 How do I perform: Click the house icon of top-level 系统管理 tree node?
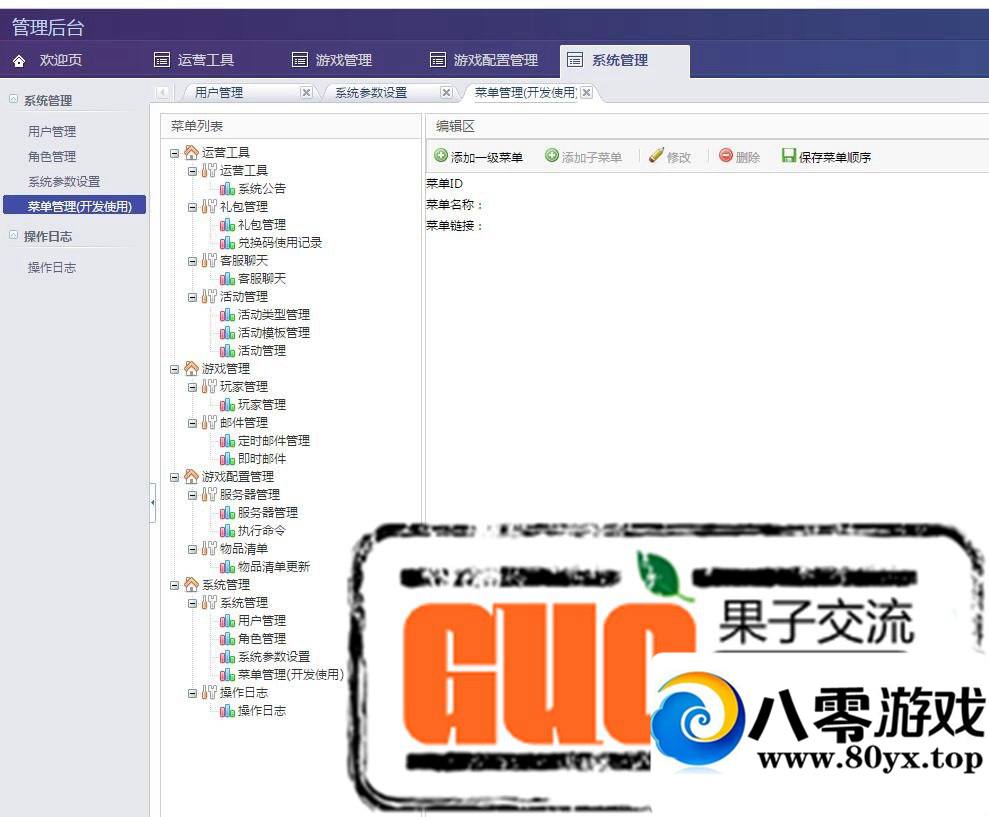[191, 584]
